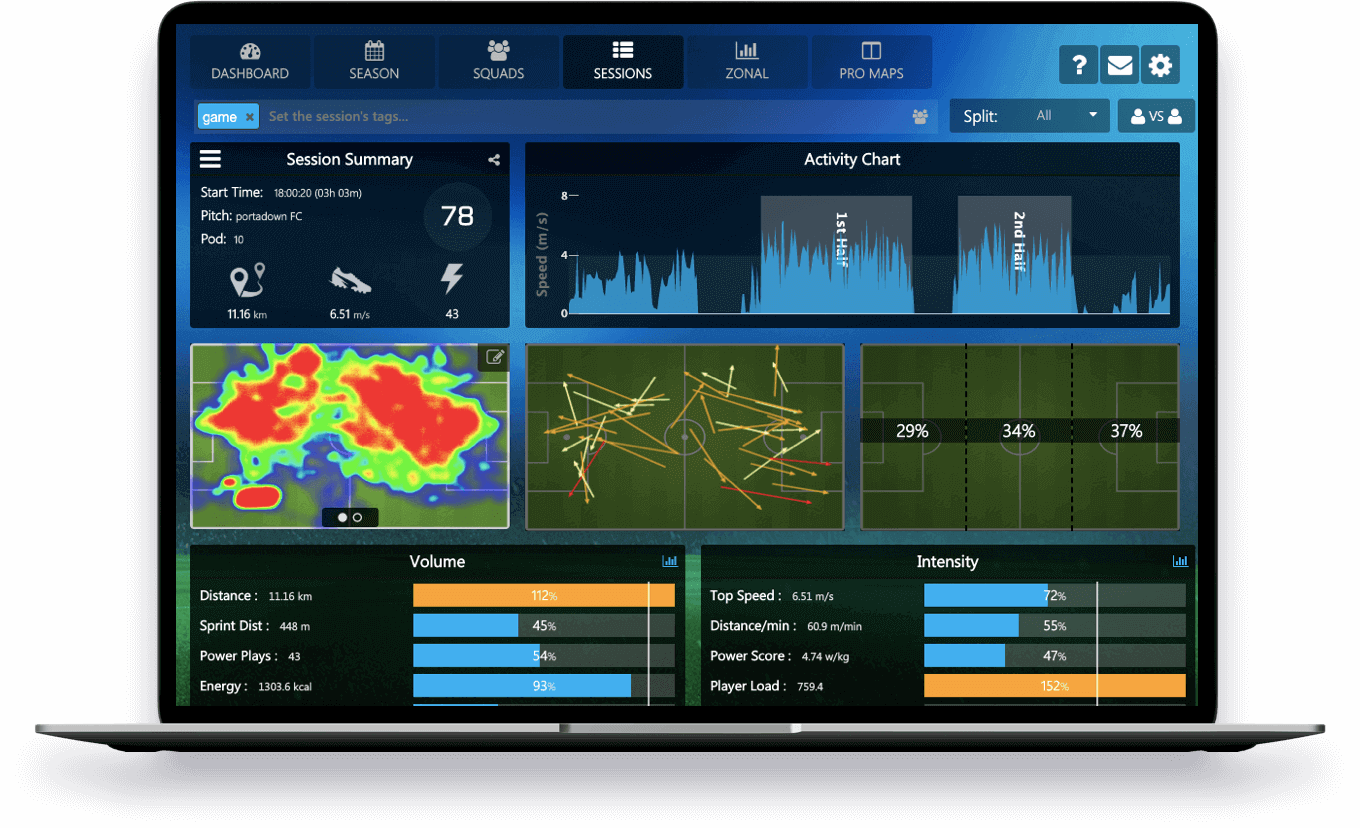Click the help question mark icon
This screenshot has width=1360, height=828.
1079,65
